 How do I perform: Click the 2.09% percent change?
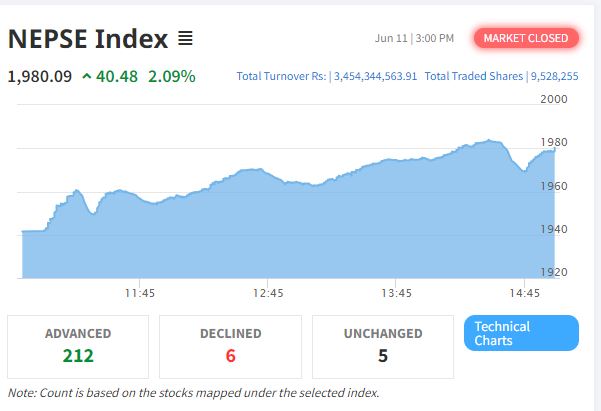pos(172,76)
